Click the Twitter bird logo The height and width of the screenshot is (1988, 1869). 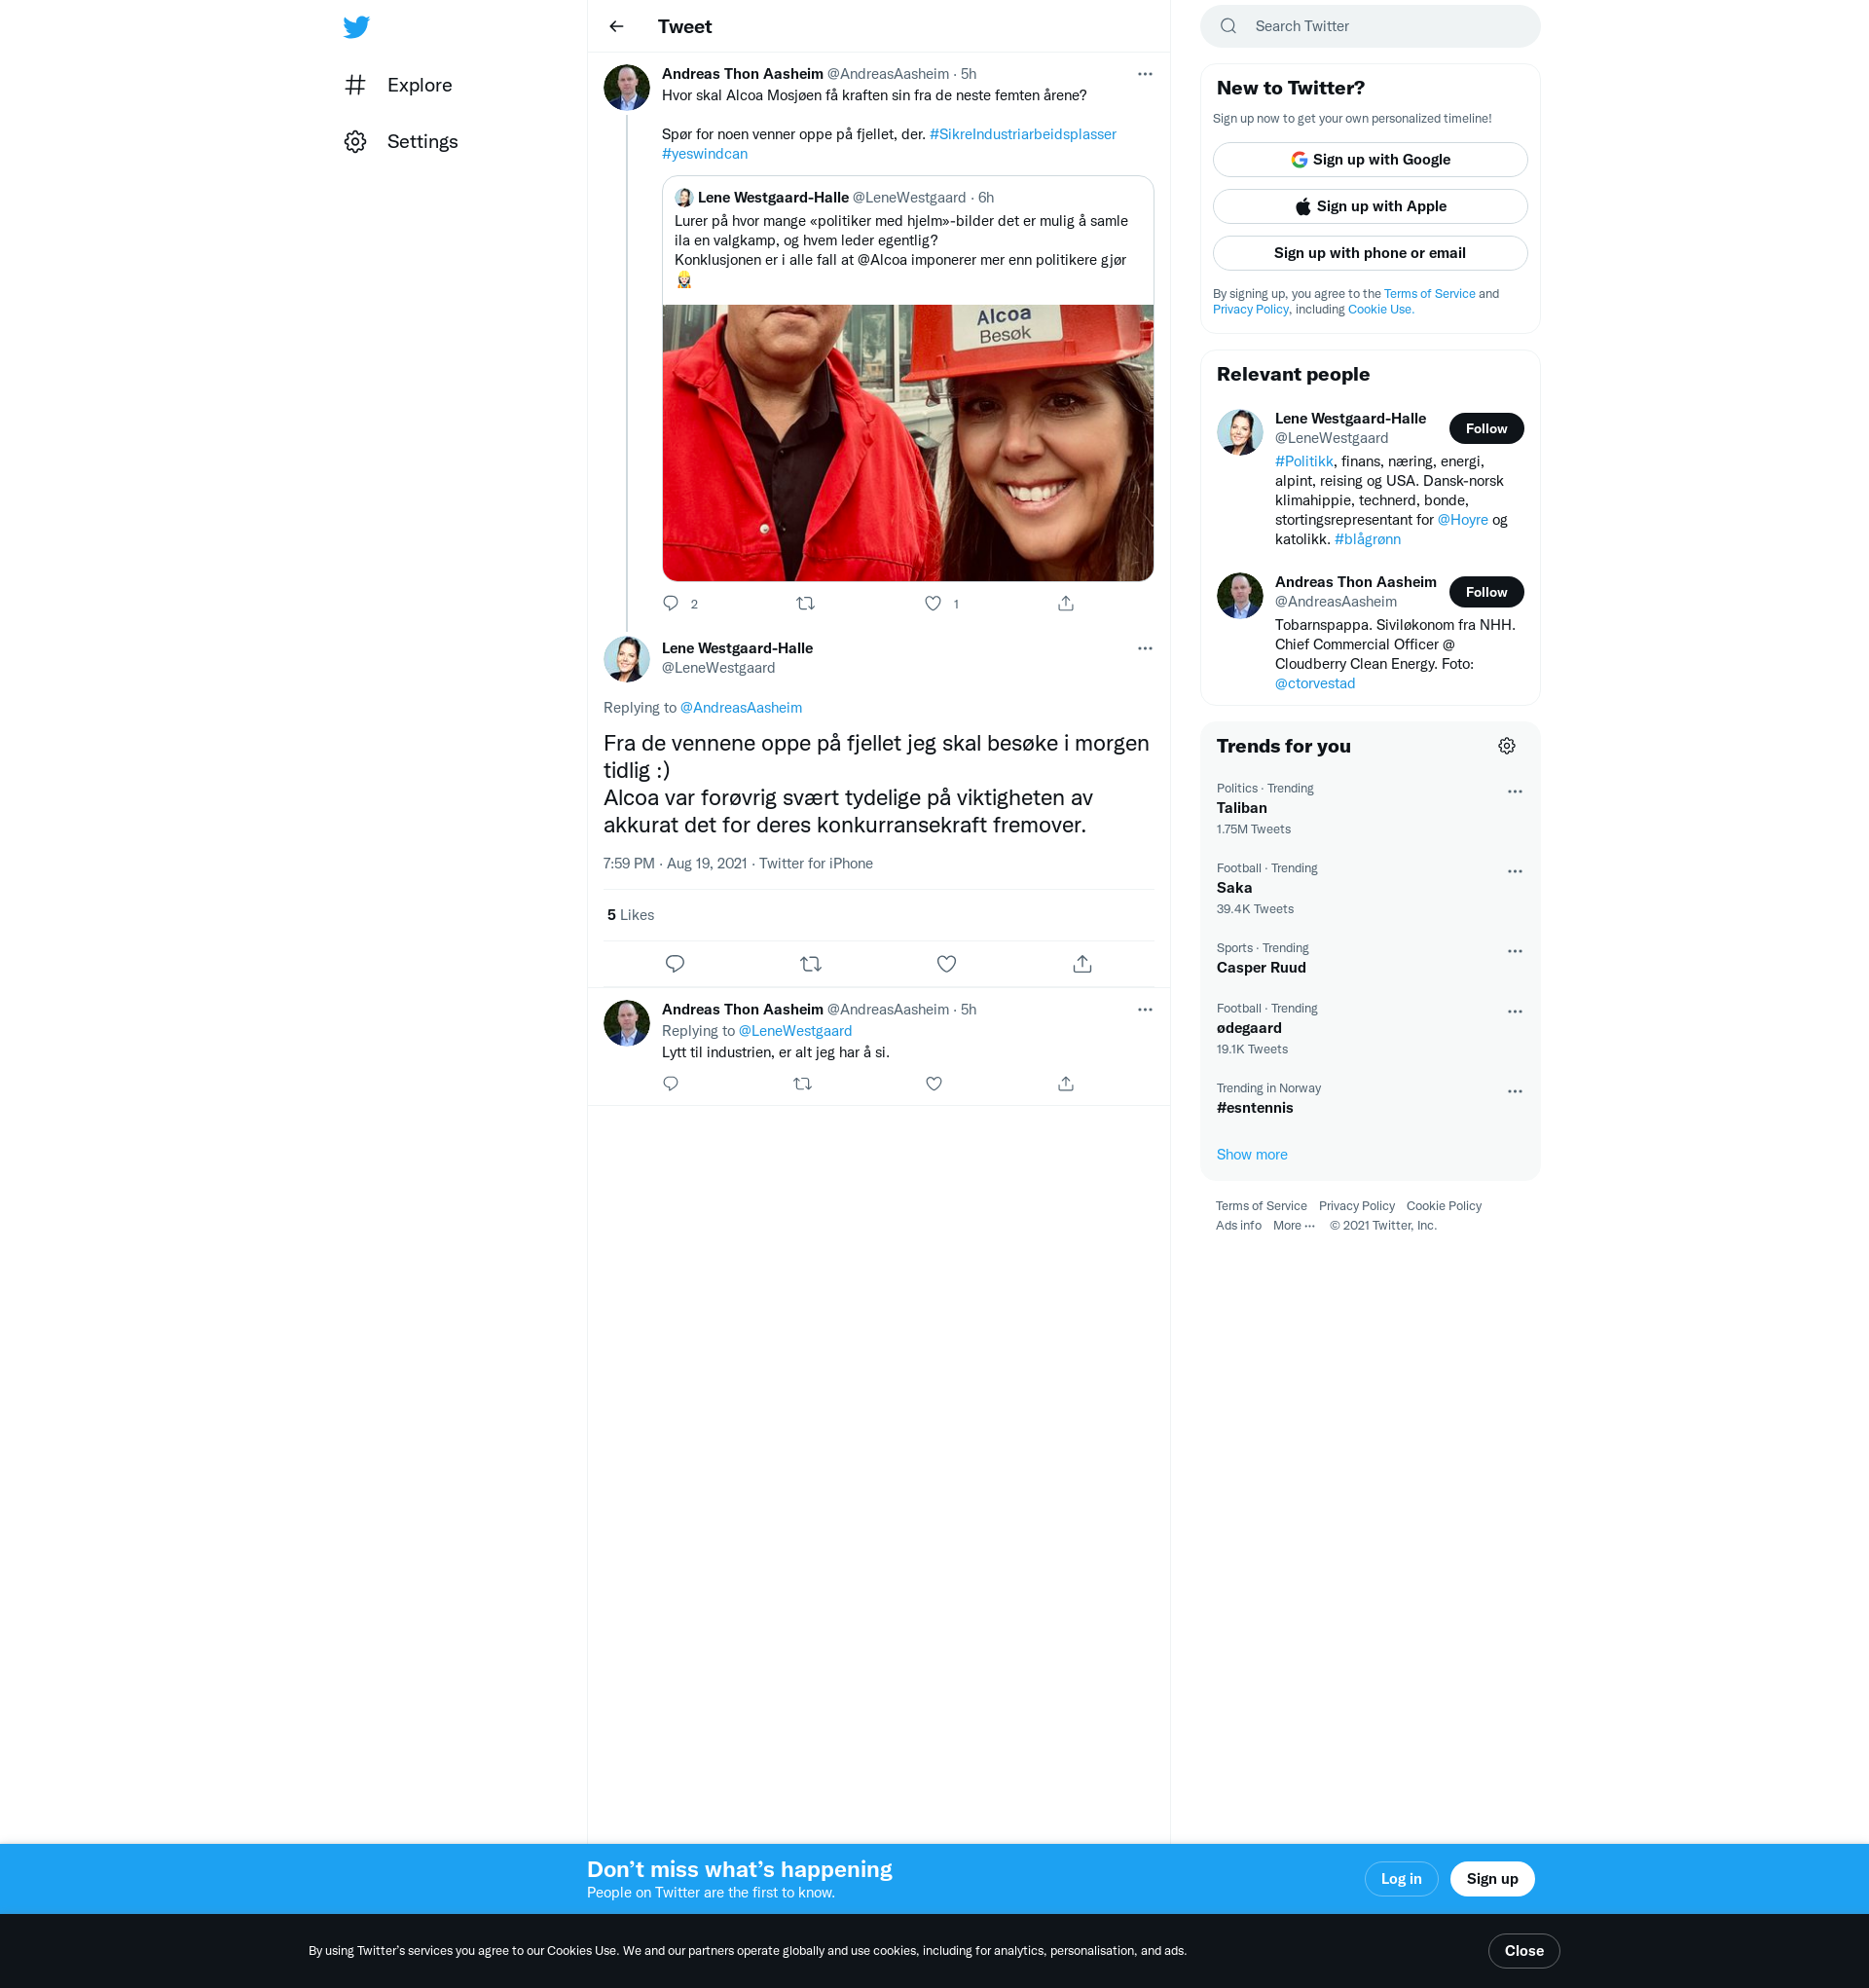pyautogui.click(x=356, y=27)
